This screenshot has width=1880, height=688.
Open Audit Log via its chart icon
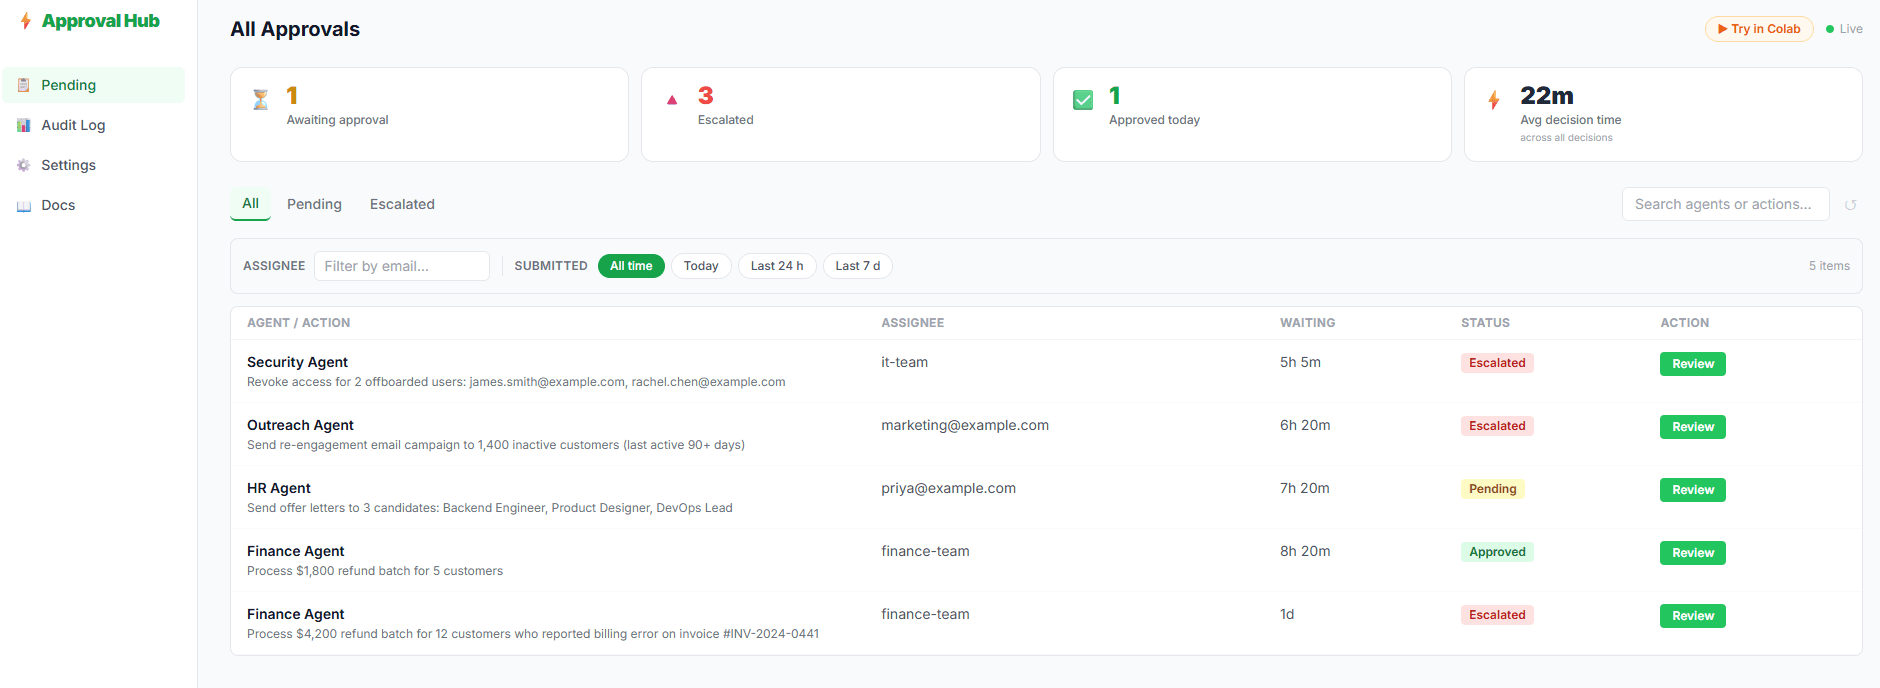pyautogui.click(x=24, y=125)
